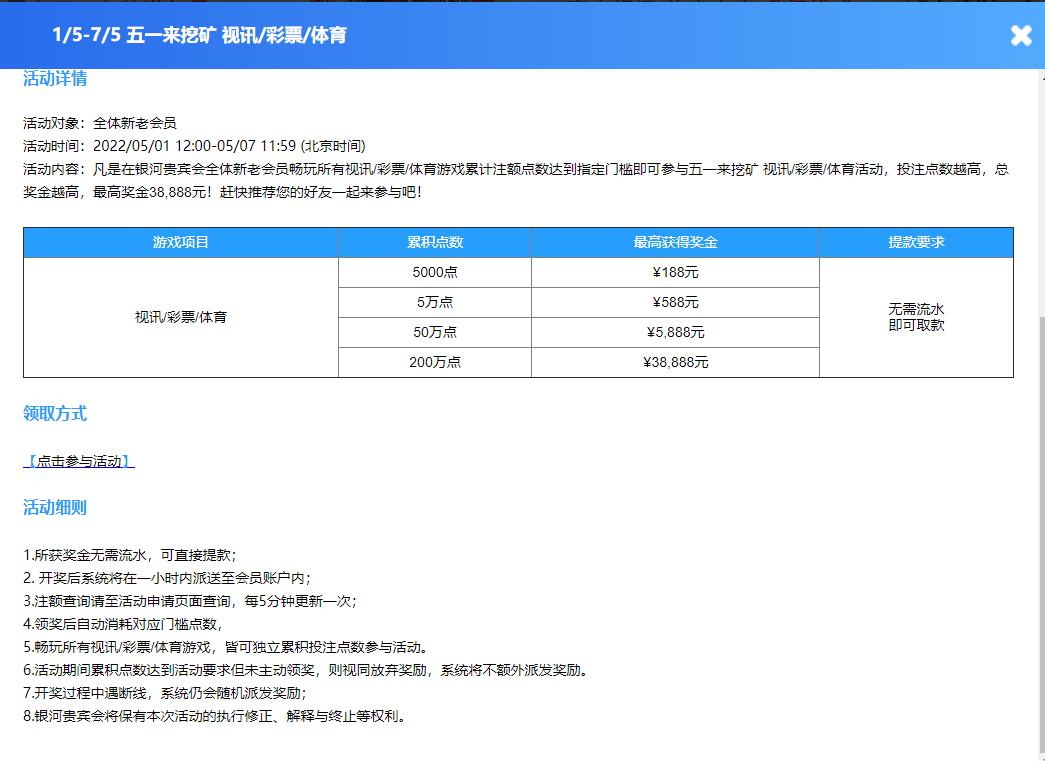
Task: Click the 【点击参与活动】 link
Action: coord(79,461)
